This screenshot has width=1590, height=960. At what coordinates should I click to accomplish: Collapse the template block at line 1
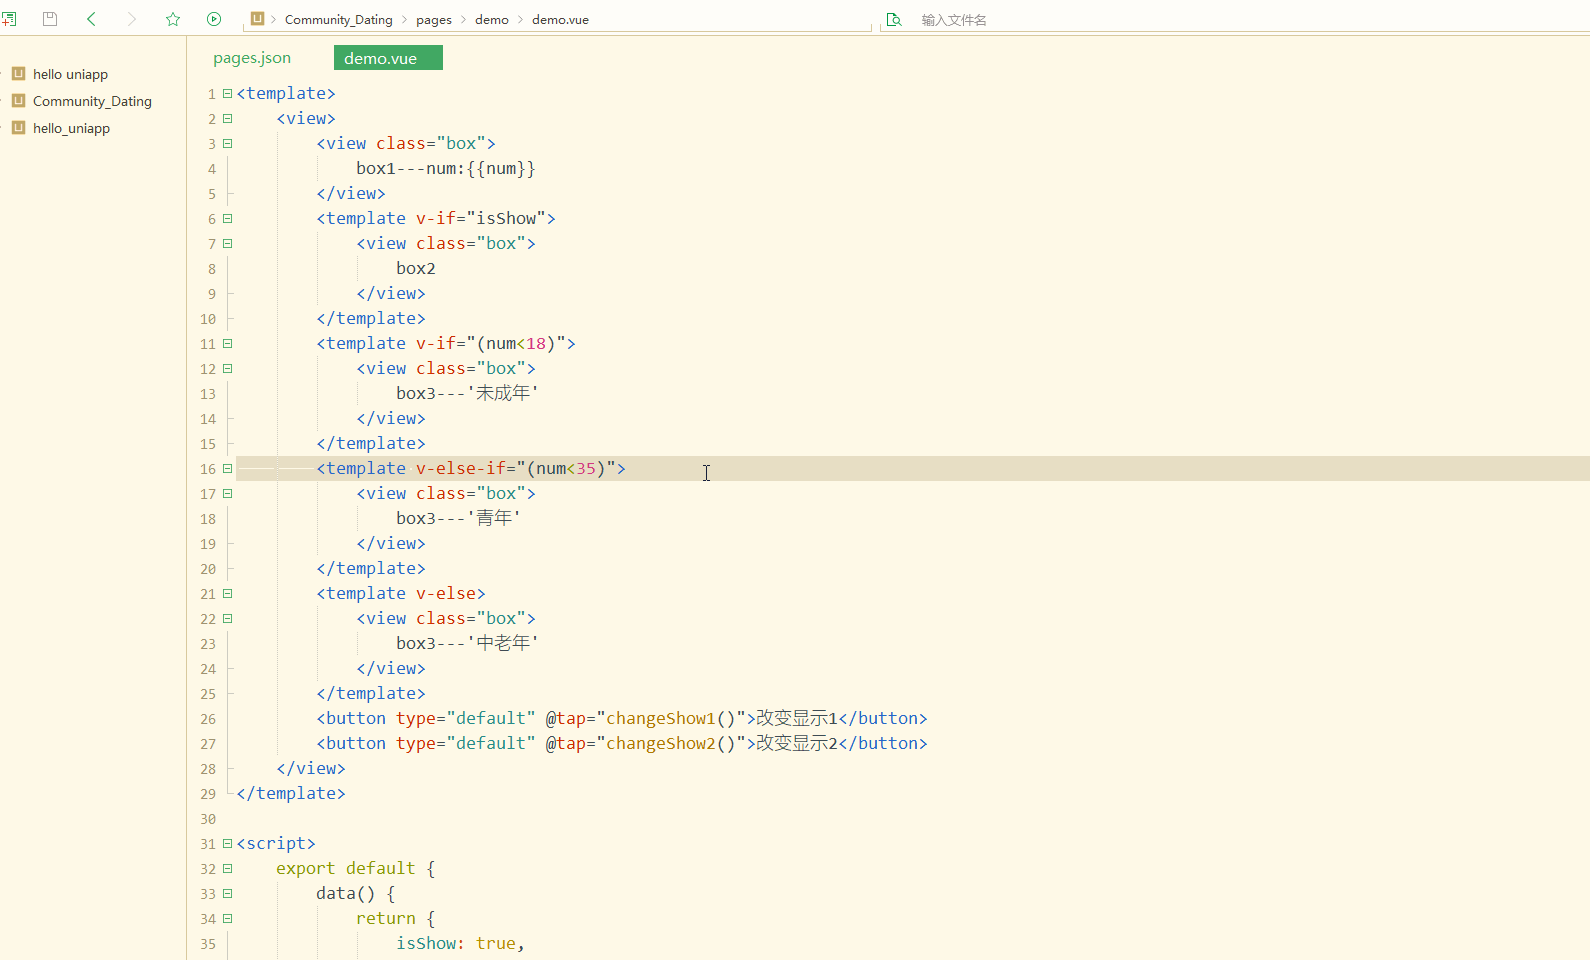pos(227,93)
